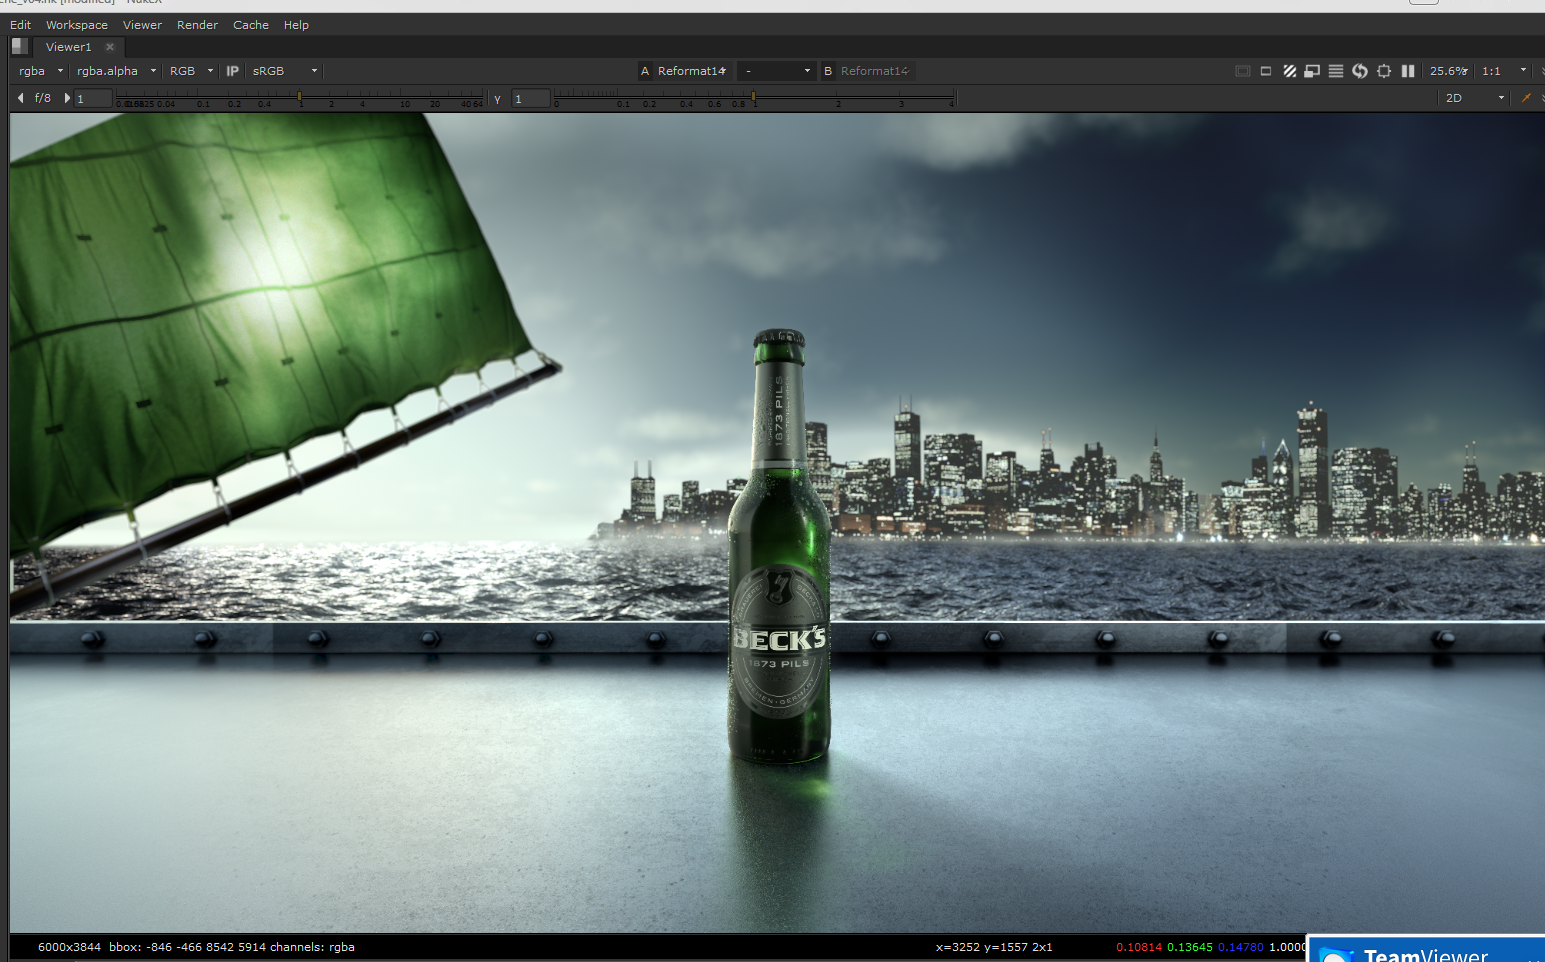Click the f/8 f-stop label
Image resolution: width=1545 pixels, height=962 pixels.
point(43,98)
